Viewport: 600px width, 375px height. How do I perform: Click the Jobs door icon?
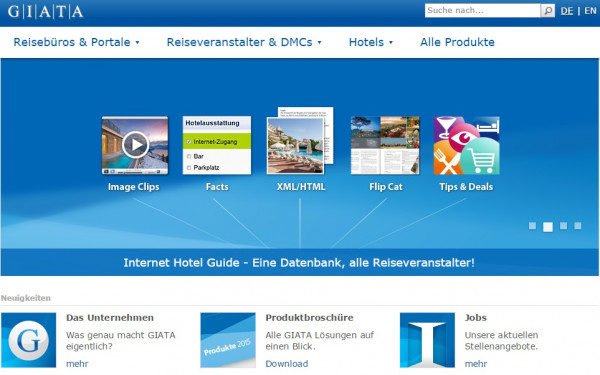[427, 340]
